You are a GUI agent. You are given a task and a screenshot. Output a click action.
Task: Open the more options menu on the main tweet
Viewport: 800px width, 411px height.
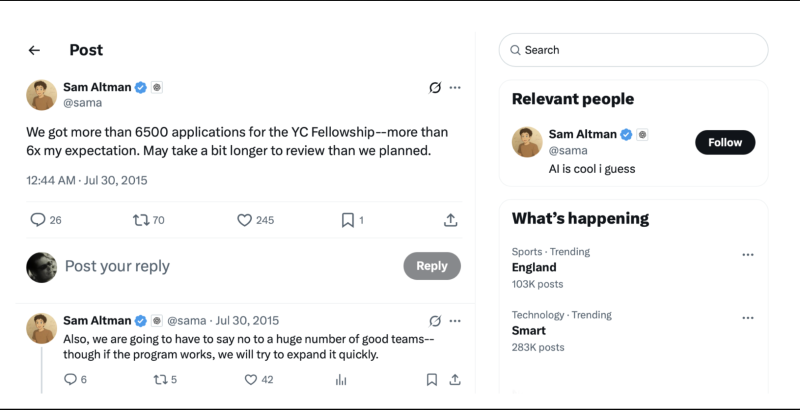pyautogui.click(x=455, y=88)
